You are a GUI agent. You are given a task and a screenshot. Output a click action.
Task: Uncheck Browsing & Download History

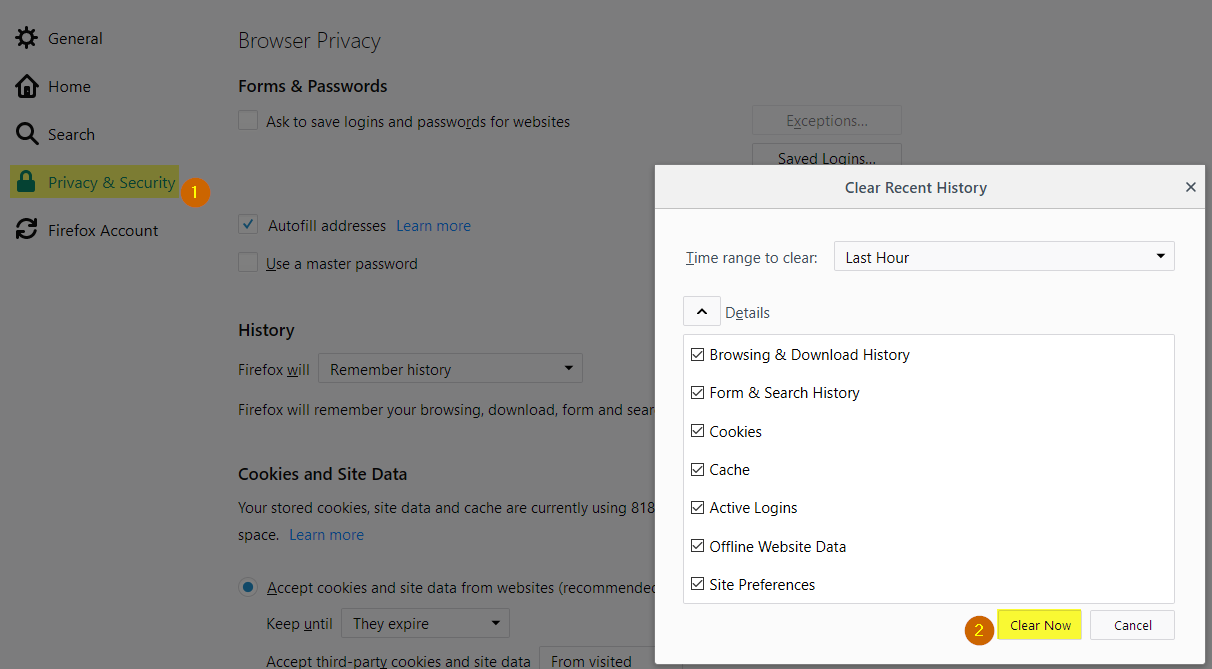click(x=697, y=354)
